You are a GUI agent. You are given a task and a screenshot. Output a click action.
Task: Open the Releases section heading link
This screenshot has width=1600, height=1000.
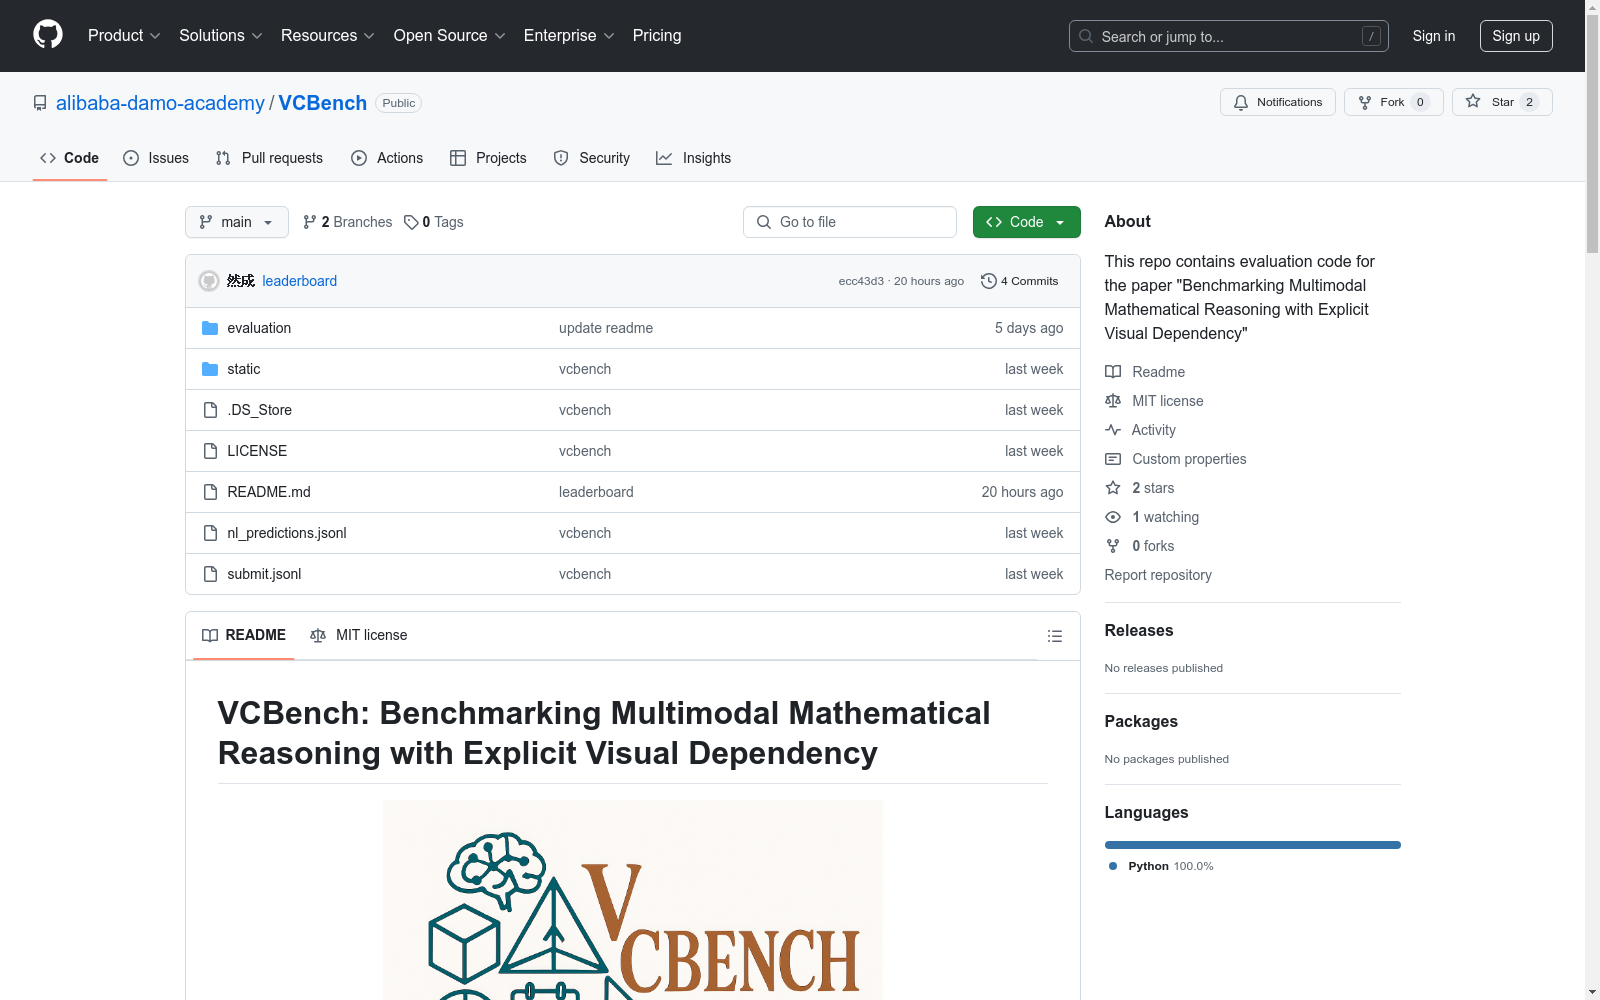point(1139,630)
